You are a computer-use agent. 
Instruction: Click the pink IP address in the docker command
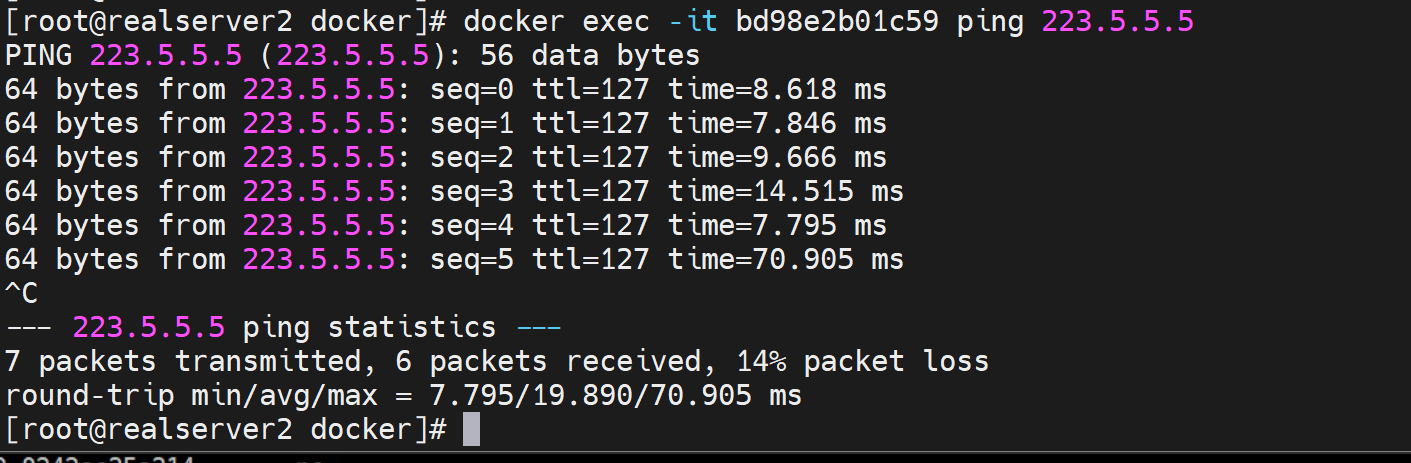point(1118,21)
